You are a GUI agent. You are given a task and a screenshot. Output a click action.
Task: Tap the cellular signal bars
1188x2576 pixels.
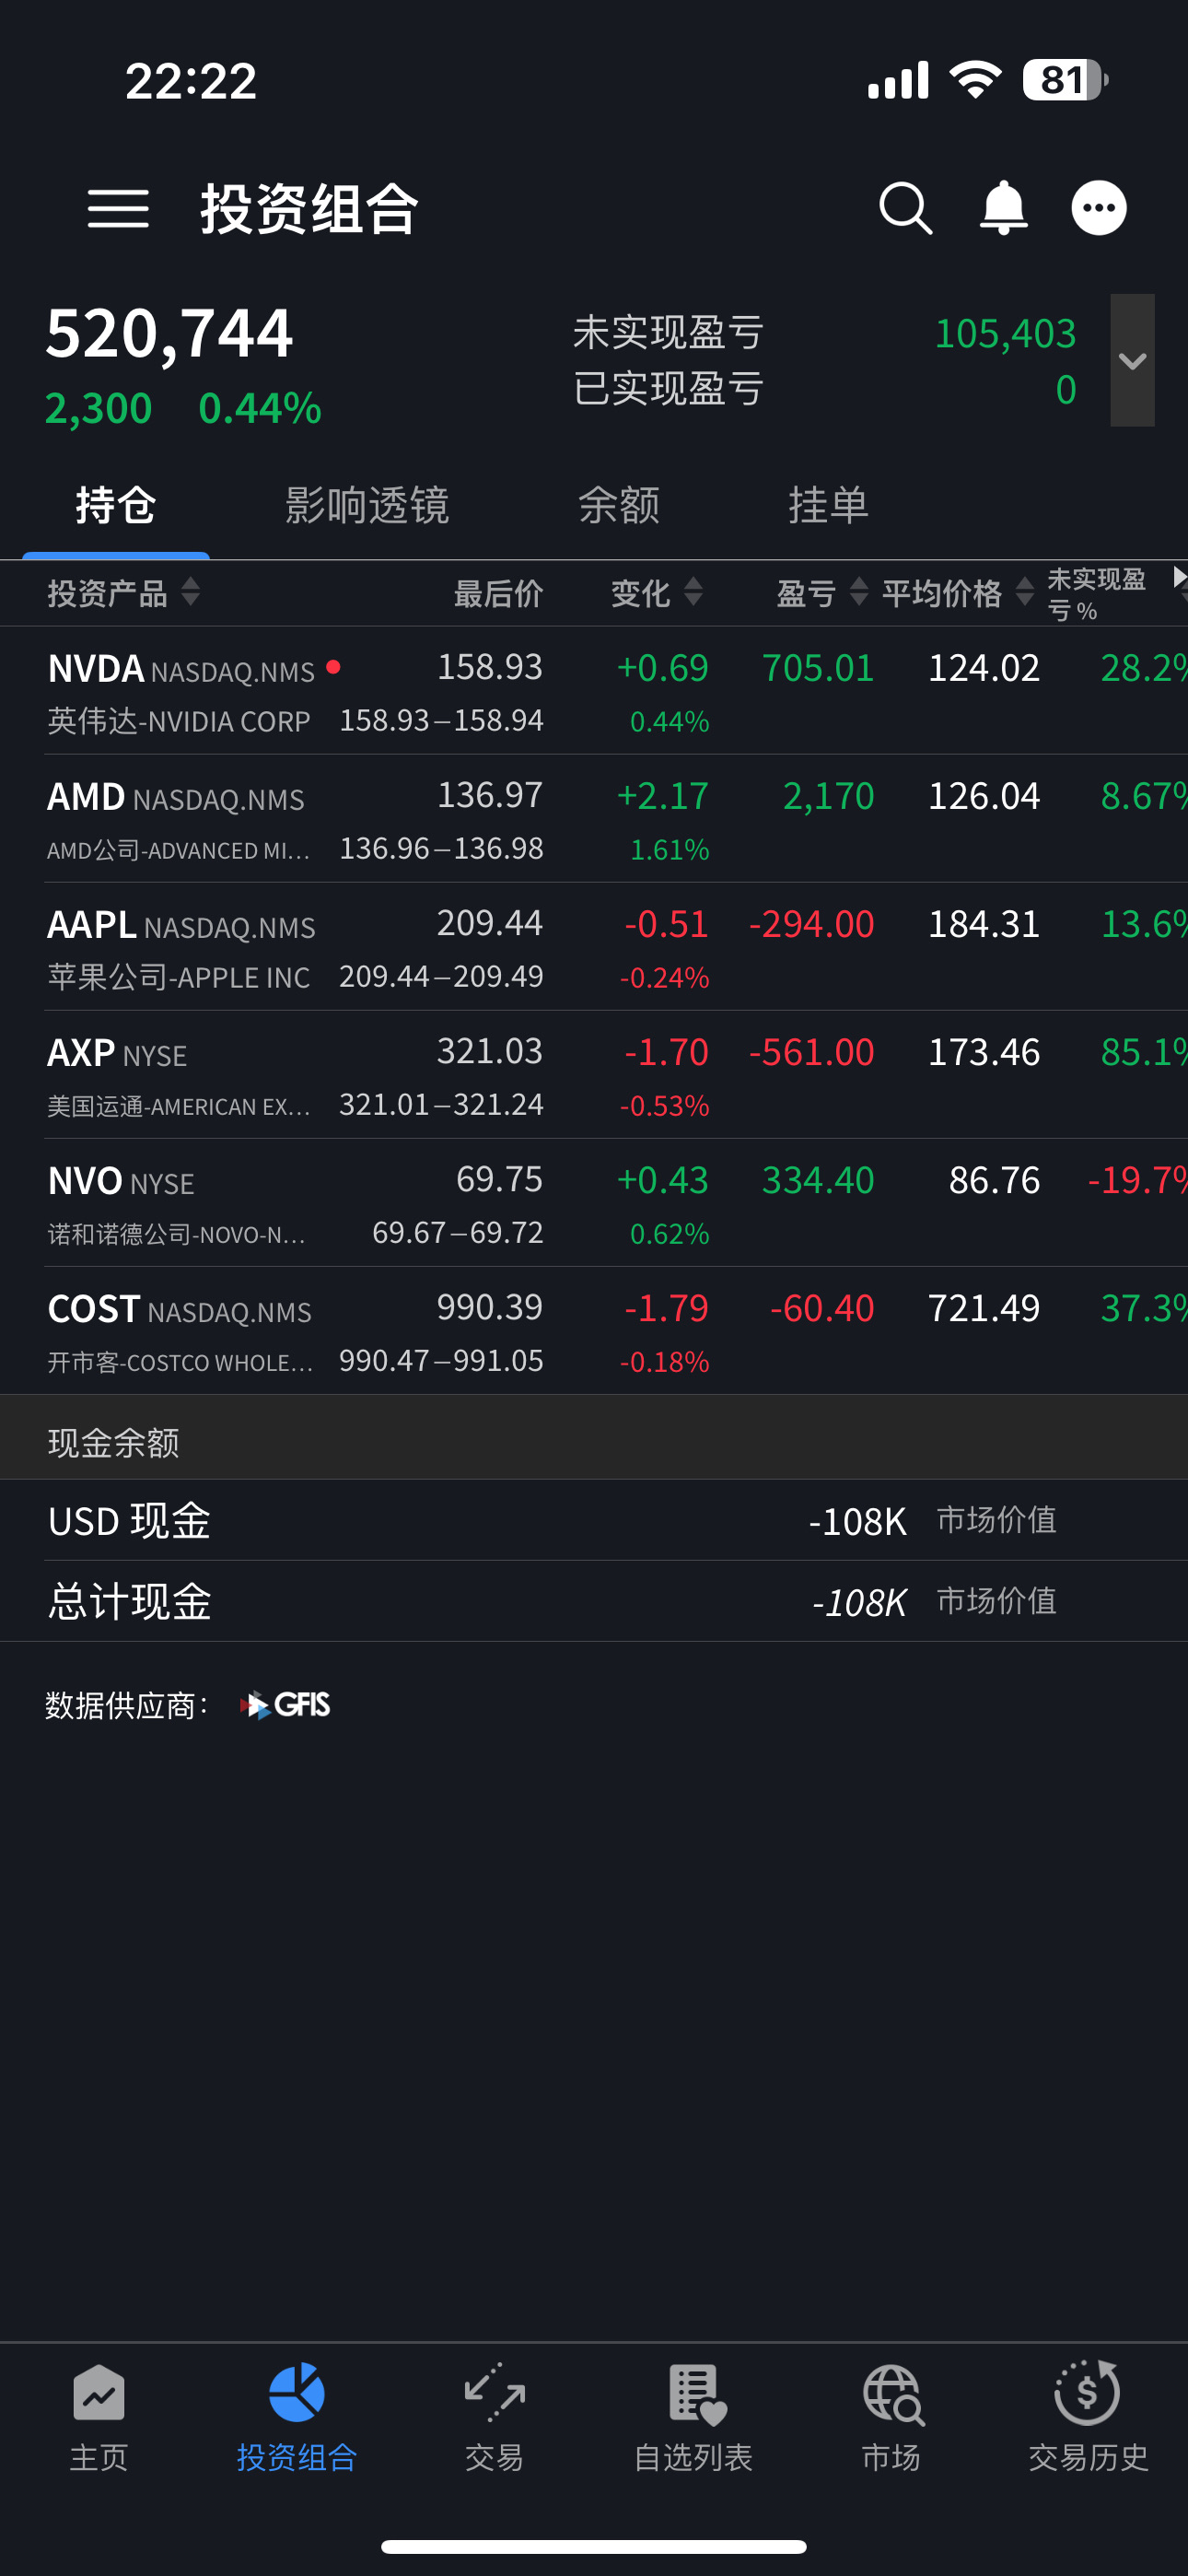[898, 80]
